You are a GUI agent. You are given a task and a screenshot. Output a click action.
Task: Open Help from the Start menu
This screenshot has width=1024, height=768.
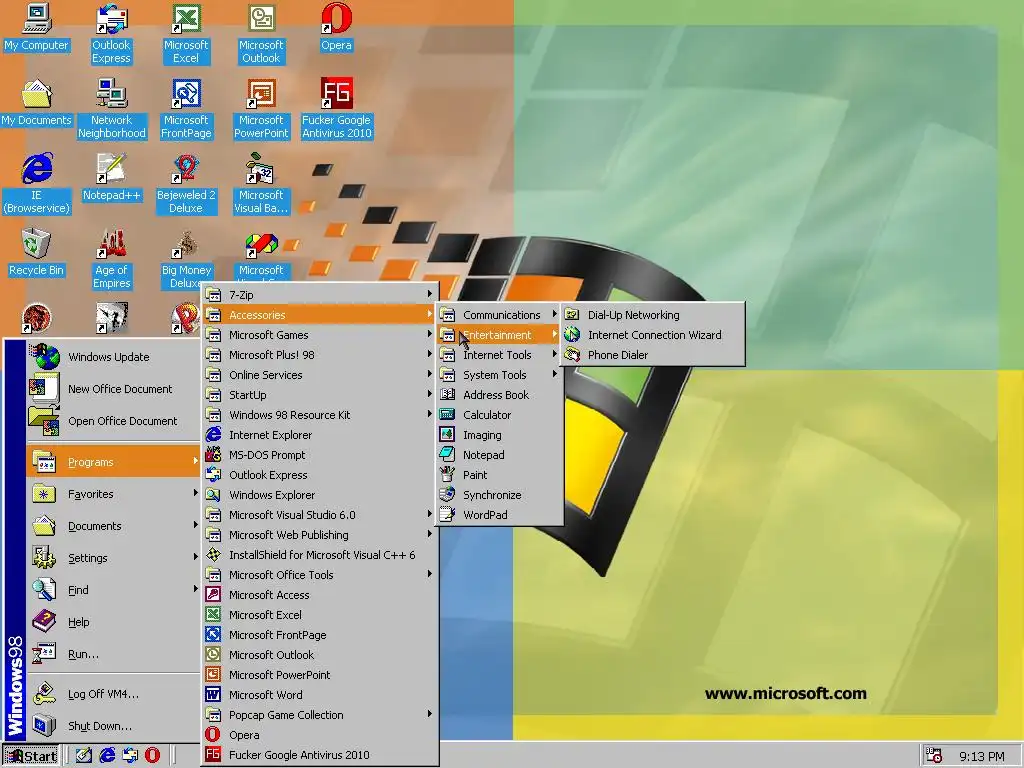pos(114,622)
